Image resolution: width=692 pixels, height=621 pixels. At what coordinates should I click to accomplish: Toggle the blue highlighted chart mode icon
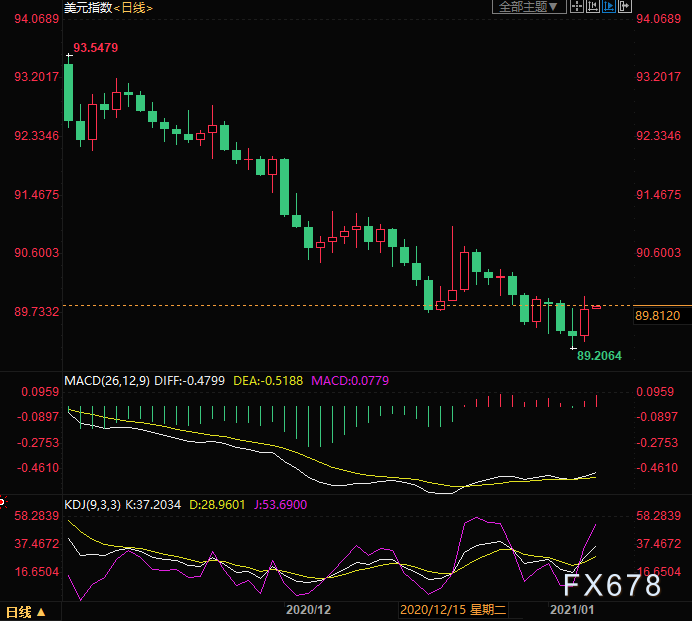tap(608, 6)
